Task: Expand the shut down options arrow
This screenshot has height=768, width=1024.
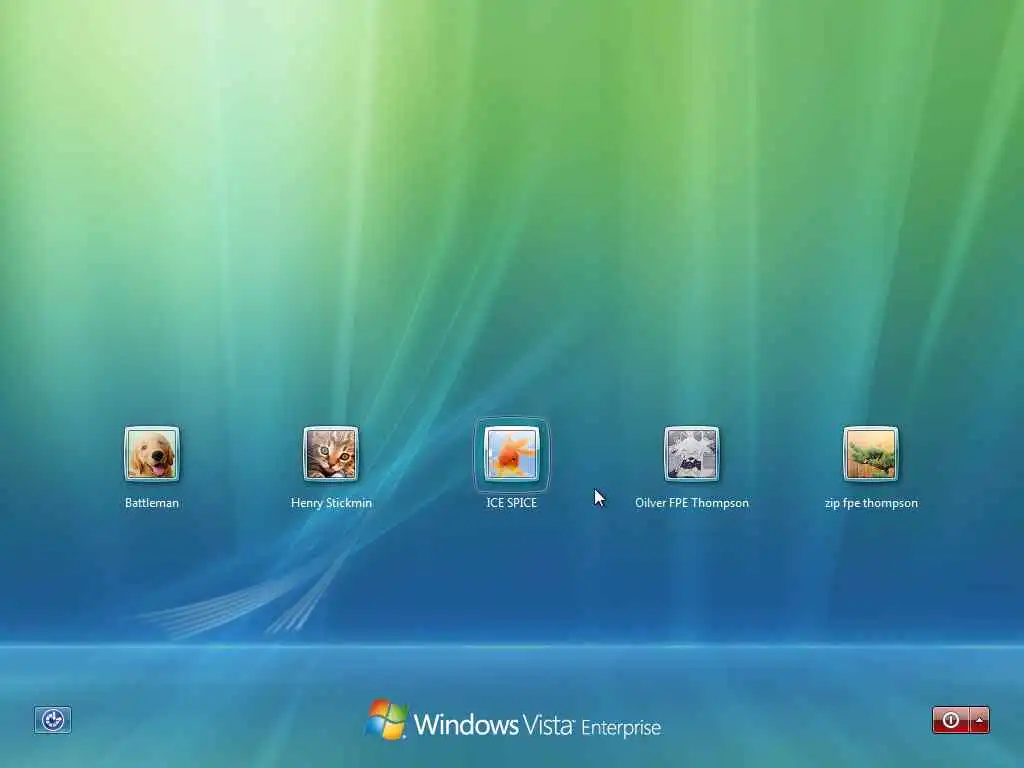Action: coord(980,720)
